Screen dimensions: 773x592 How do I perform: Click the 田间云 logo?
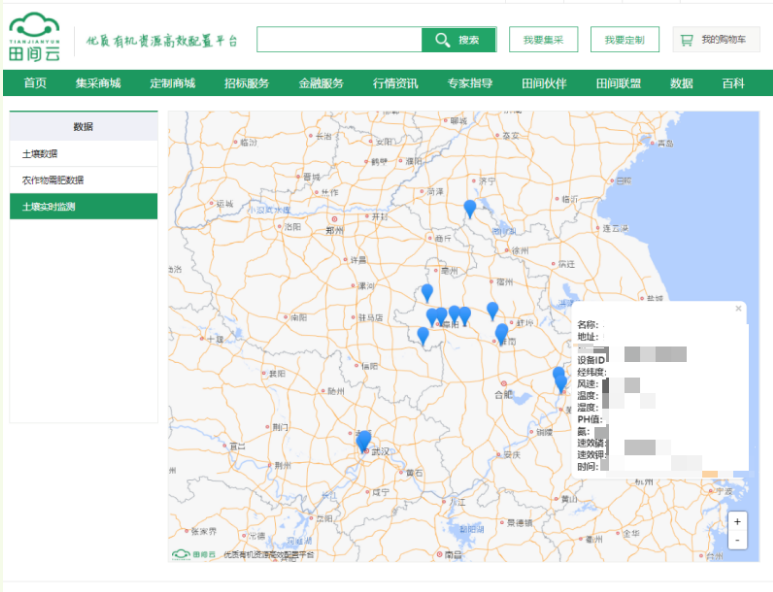[x=35, y=38]
